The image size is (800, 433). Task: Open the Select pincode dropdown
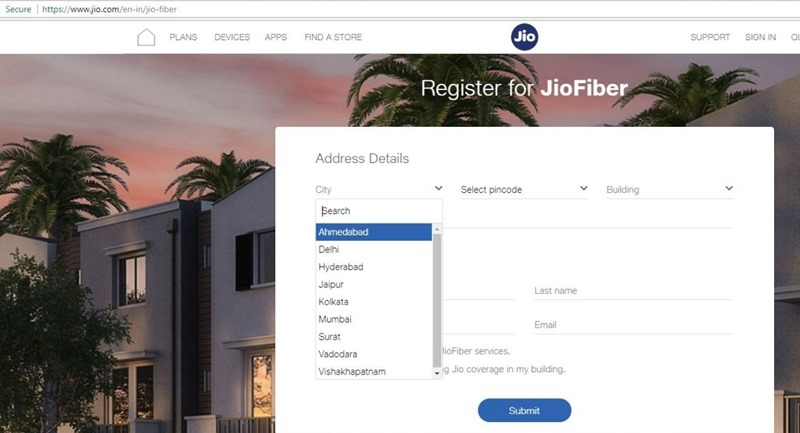click(x=524, y=189)
